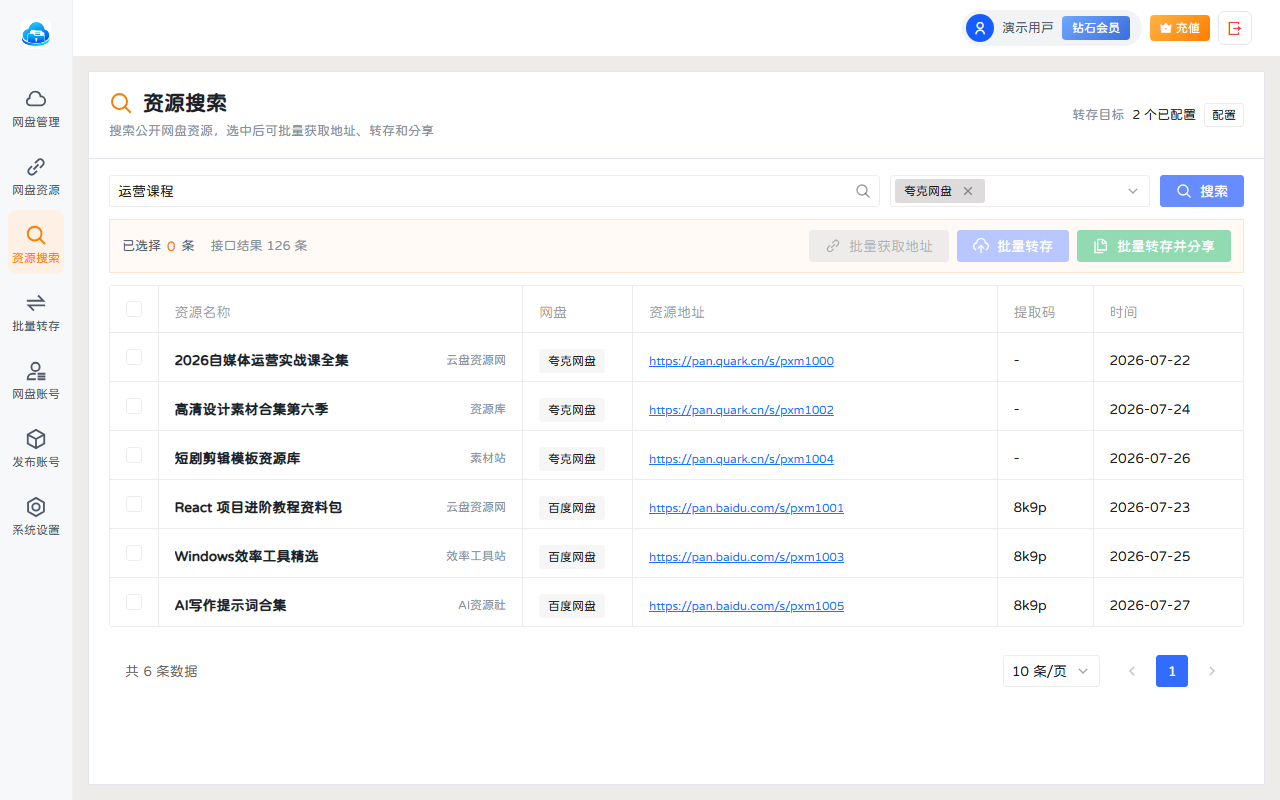Viewport: 1280px width, 800px height.
Task: Click the orange 充值 button
Action: pos(1180,28)
